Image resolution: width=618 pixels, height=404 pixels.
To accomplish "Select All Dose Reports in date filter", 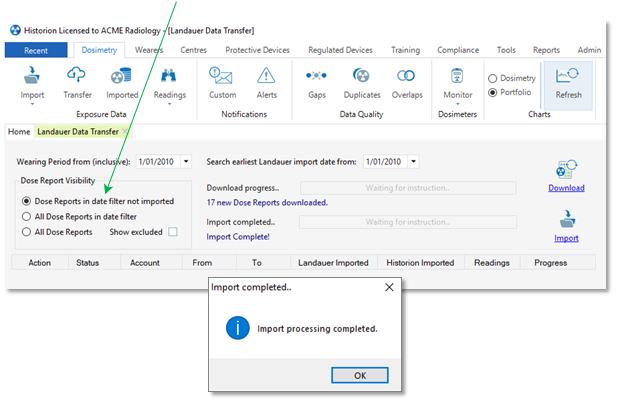I will point(26,217).
